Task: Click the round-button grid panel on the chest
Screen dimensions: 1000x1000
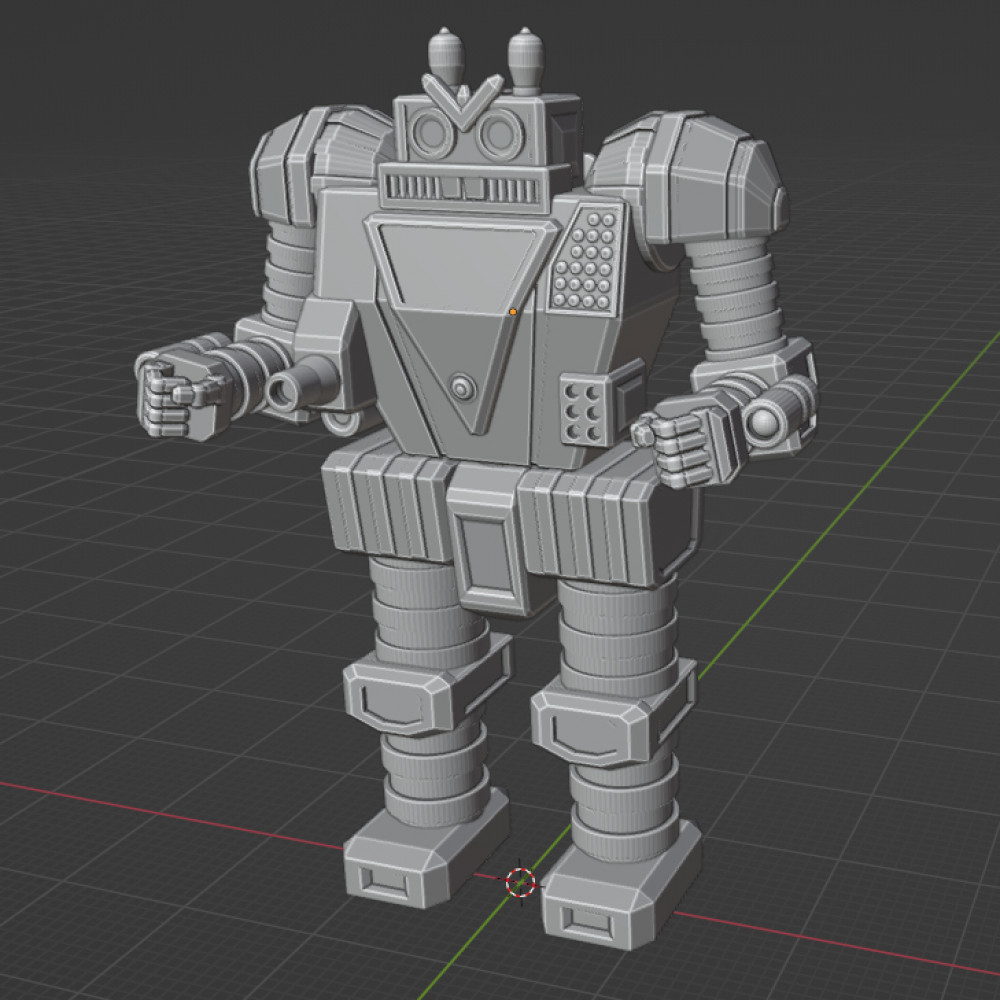Action: coord(588,260)
